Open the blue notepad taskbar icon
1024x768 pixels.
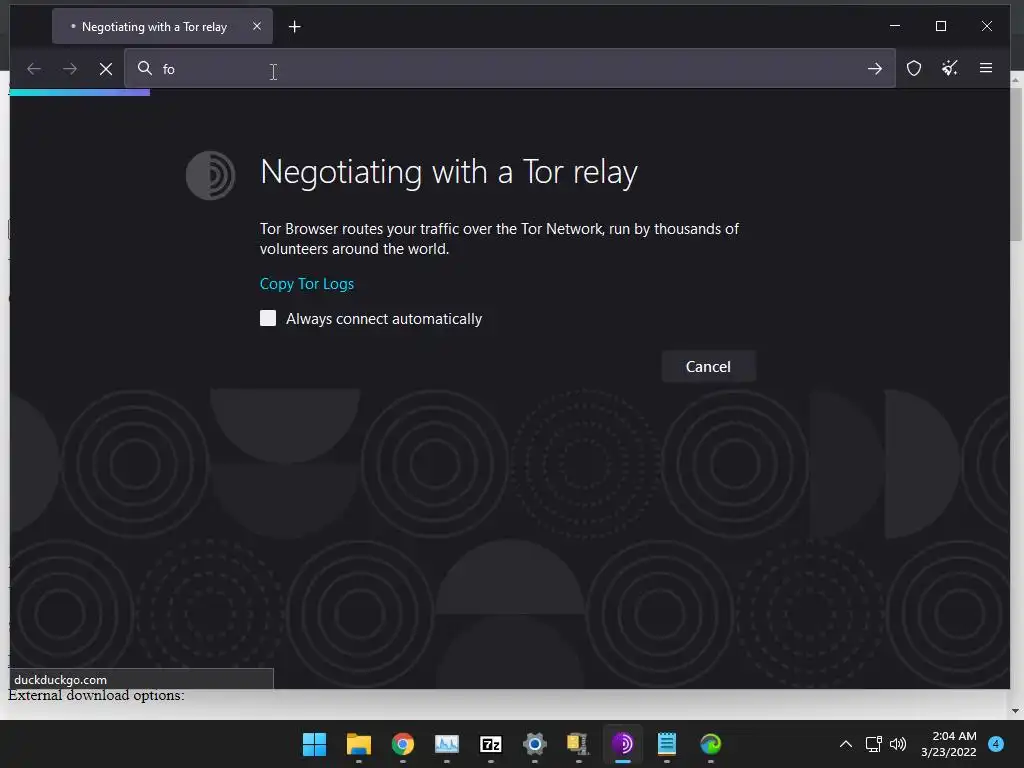667,744
